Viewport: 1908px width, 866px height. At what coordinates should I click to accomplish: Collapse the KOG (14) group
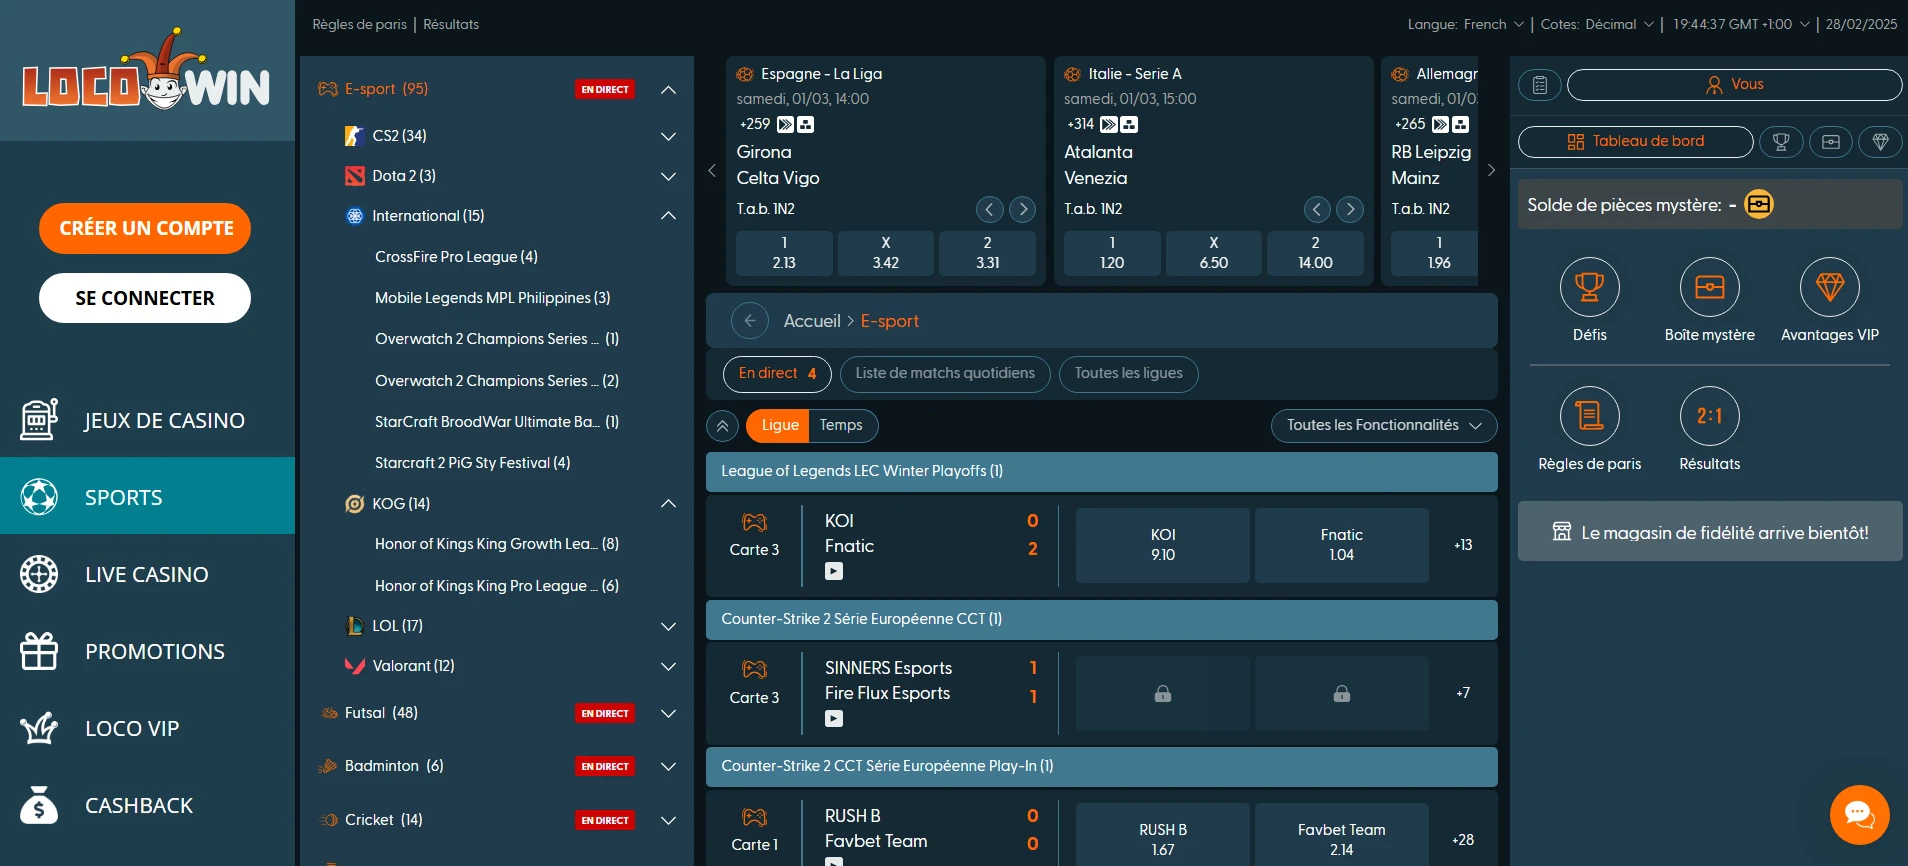click(669, 504)
